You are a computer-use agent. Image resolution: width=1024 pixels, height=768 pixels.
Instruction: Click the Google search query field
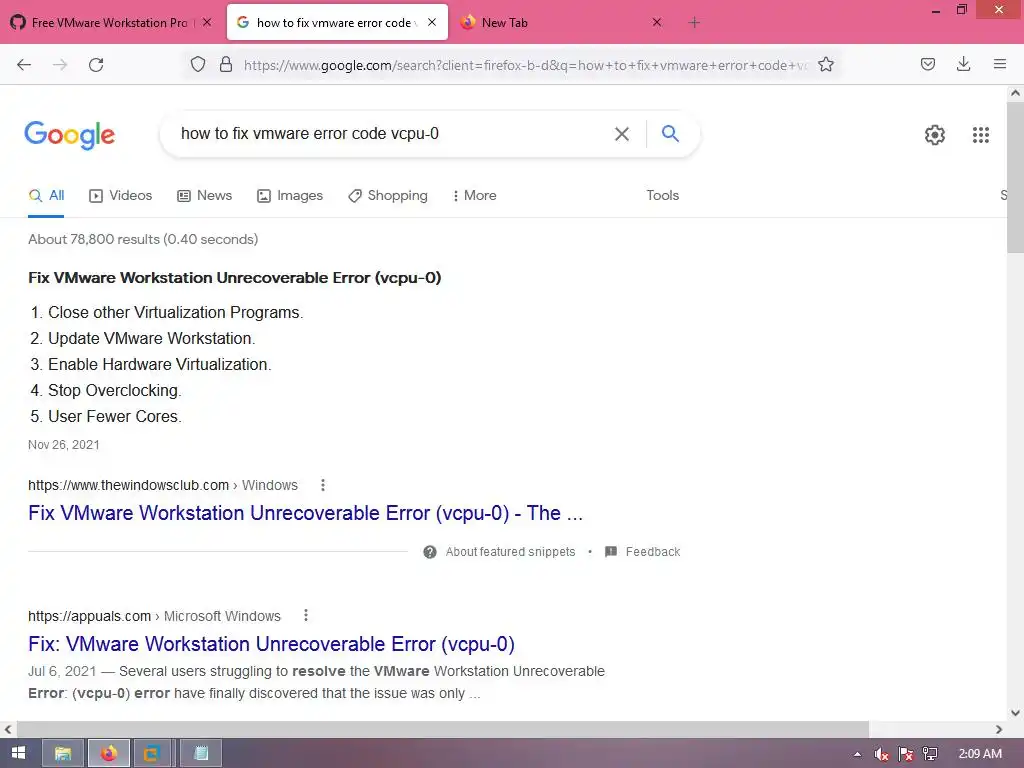coord(392,134)
